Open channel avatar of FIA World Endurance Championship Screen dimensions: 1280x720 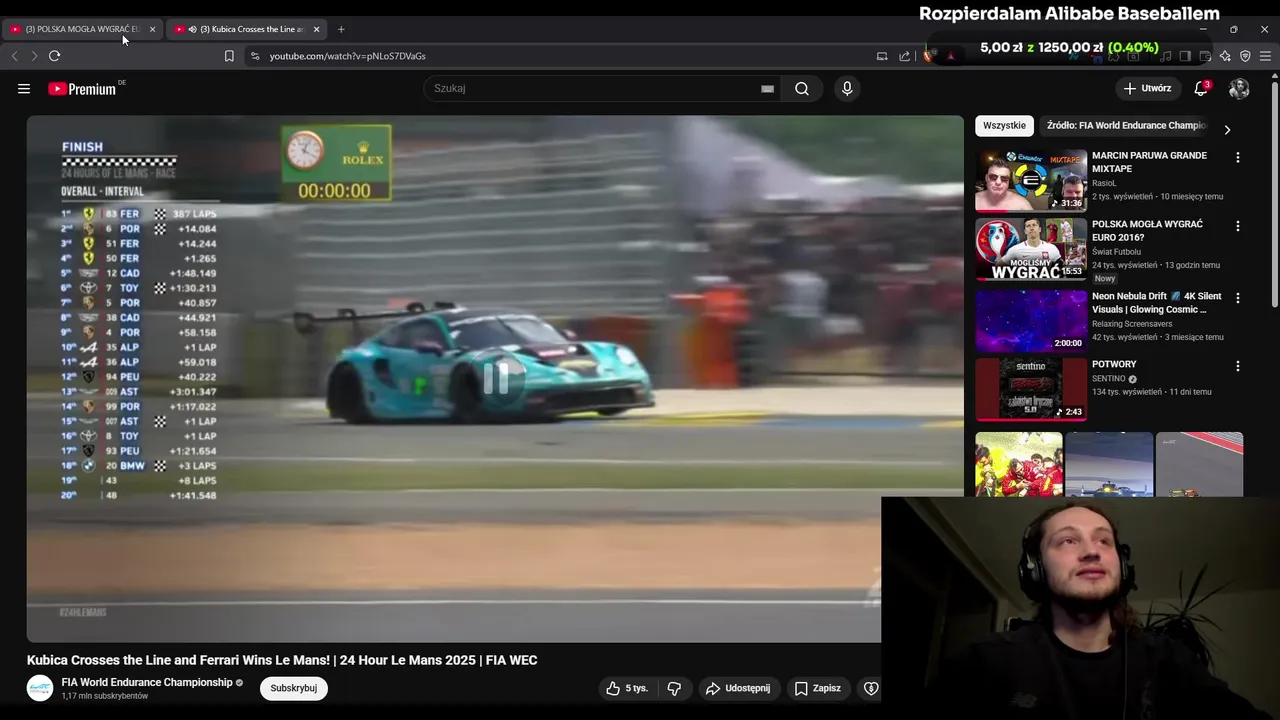point(40,688)
